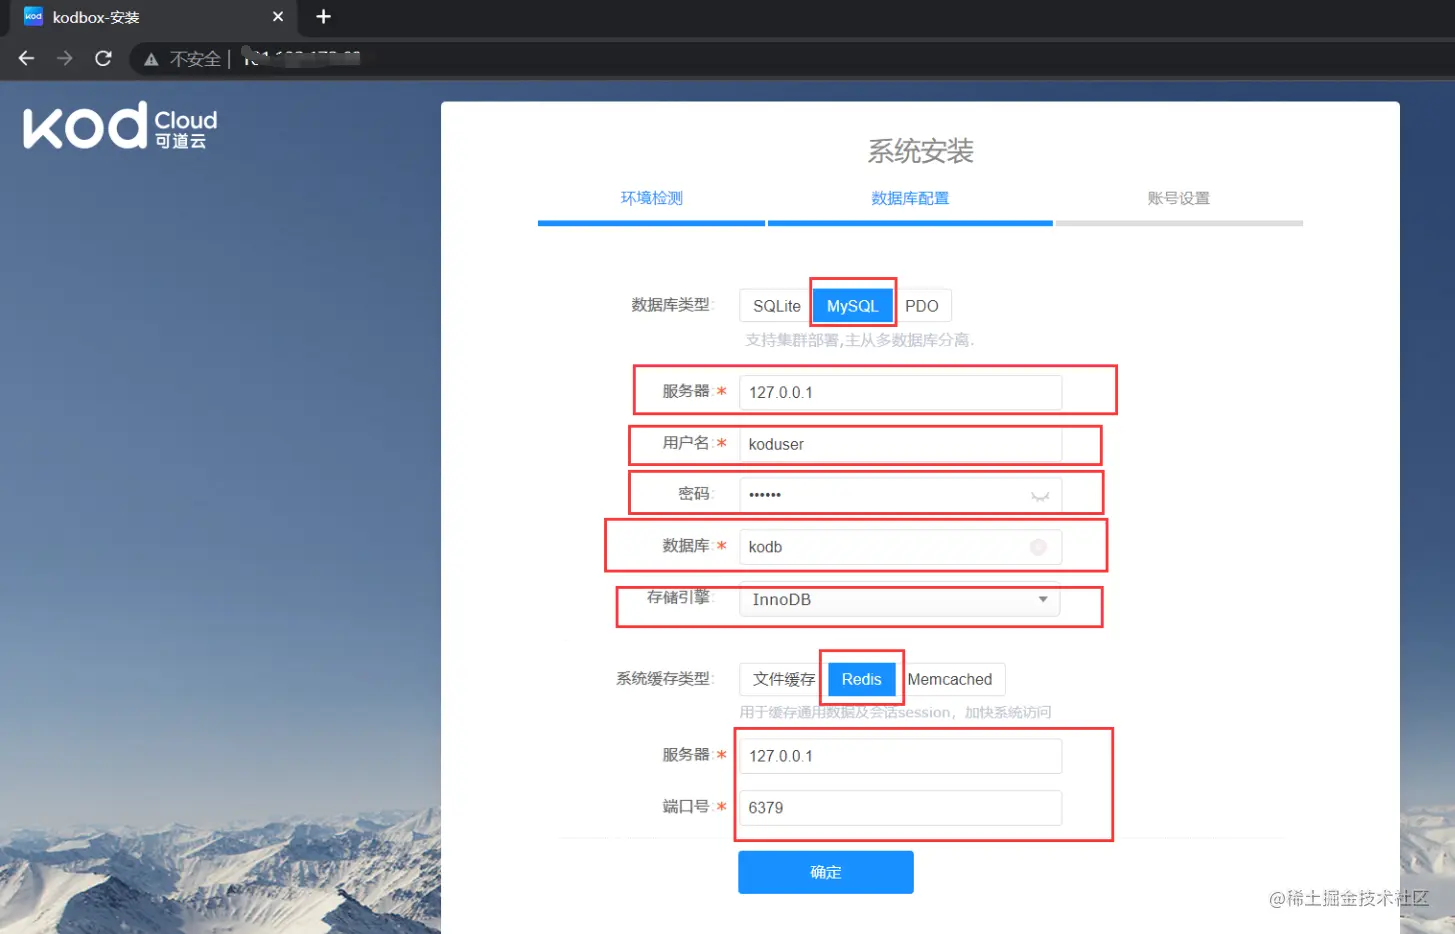Focus the Redis 服务器 field

[900, 756]
